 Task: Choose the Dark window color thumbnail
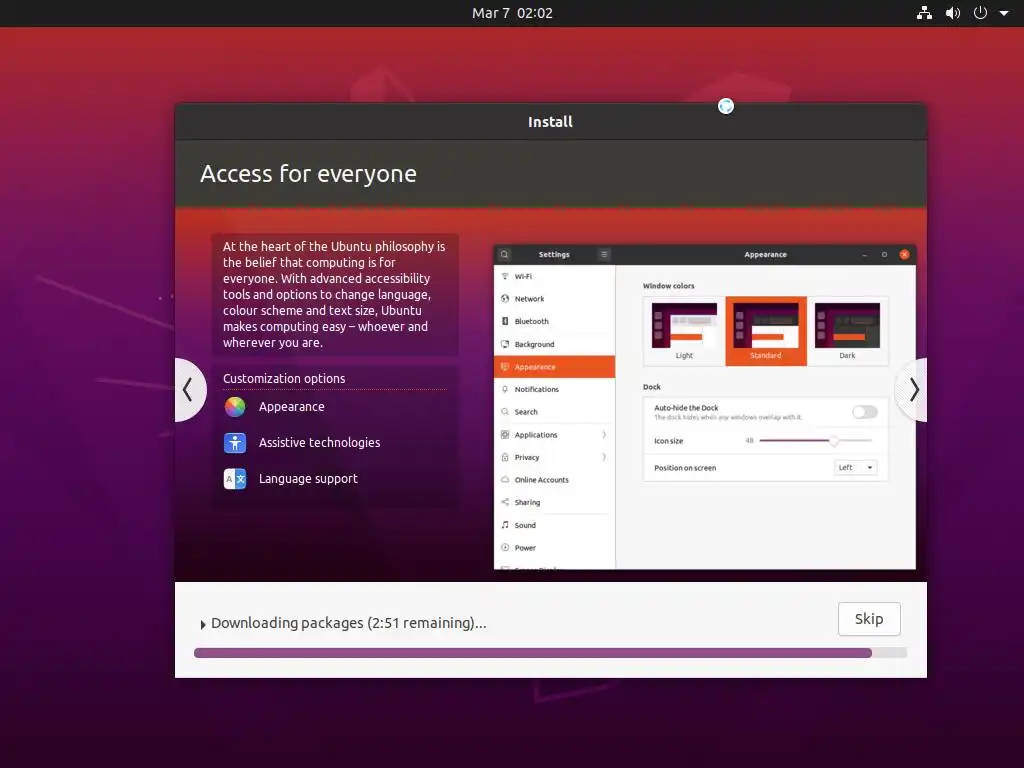point(847,331)
